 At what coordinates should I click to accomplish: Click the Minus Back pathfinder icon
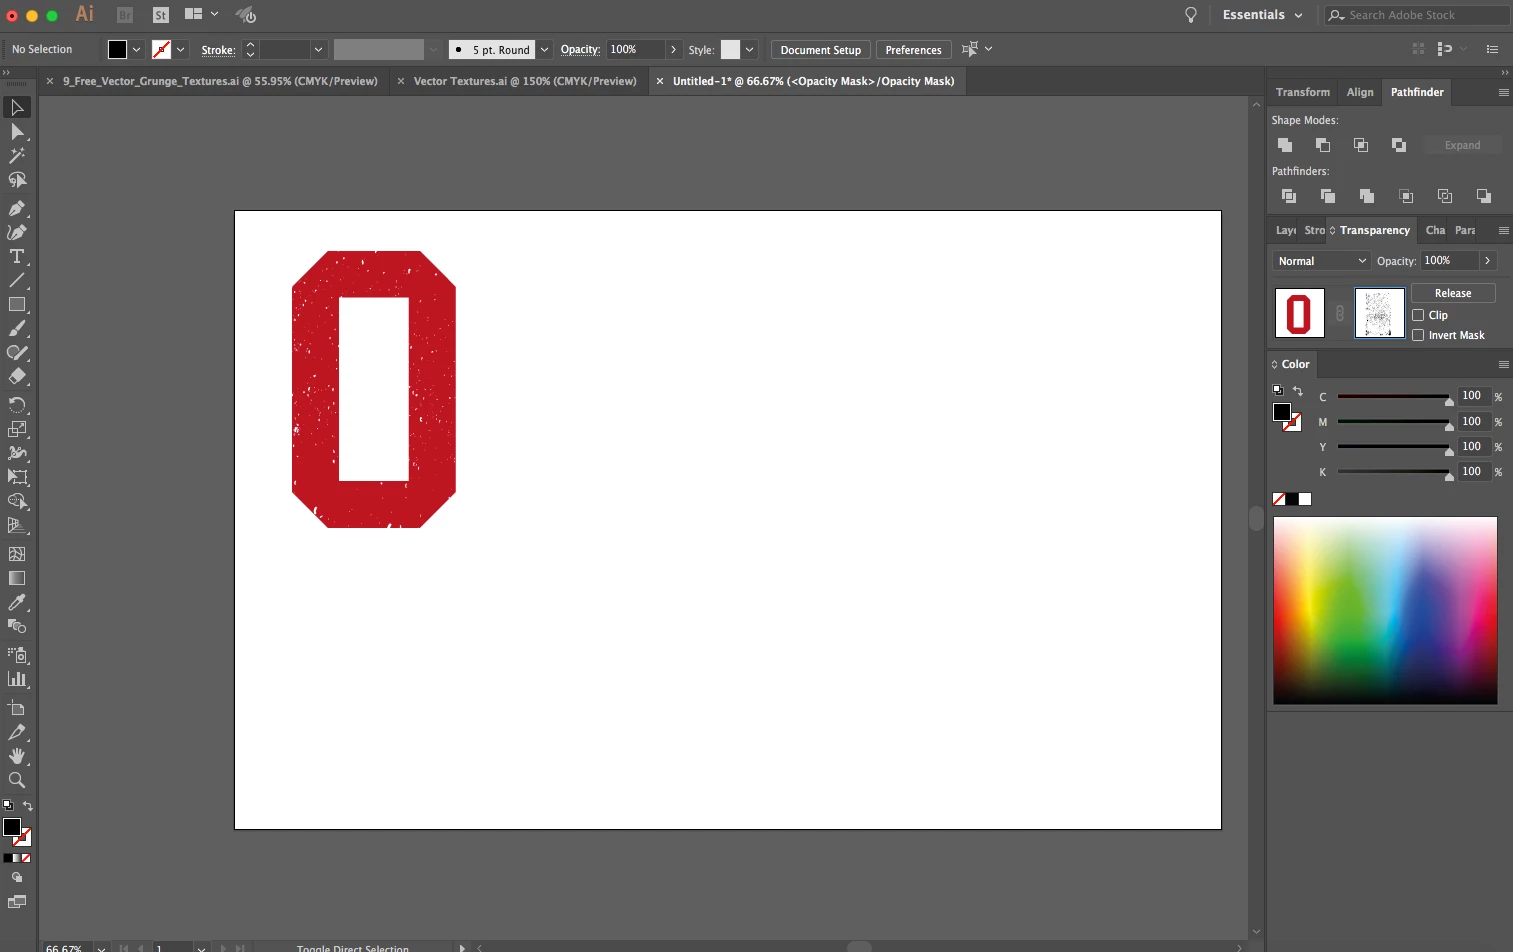1484,196
